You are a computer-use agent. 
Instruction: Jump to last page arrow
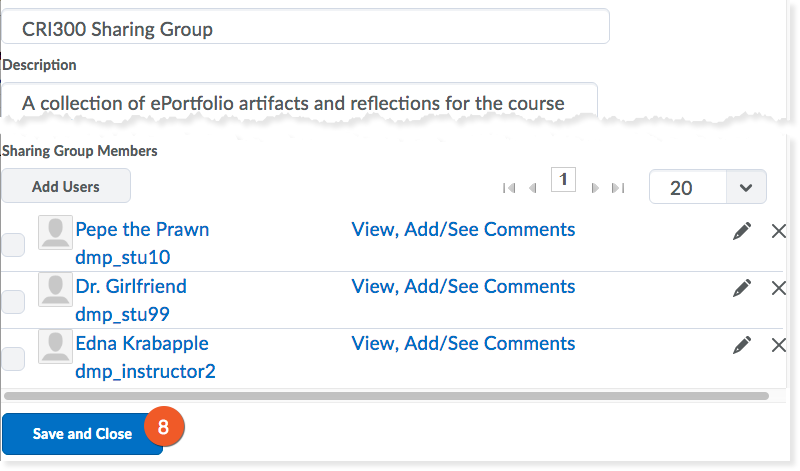618,187
